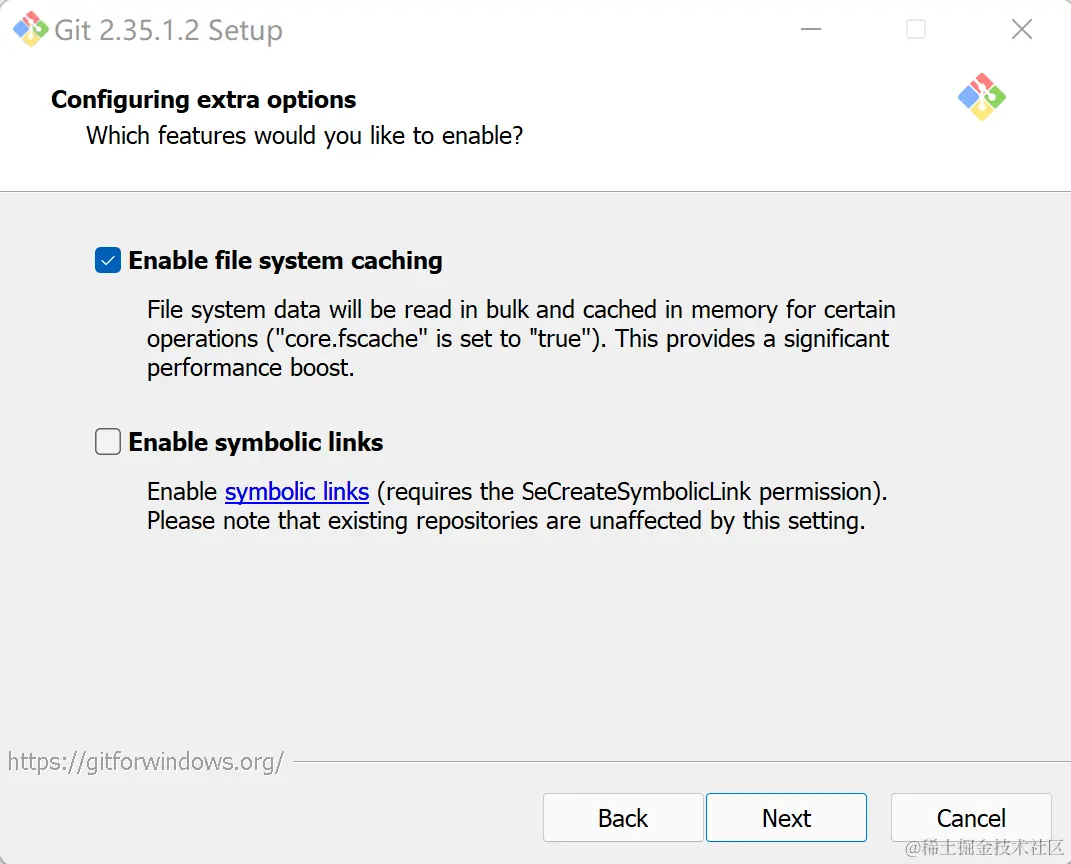Screen dimensions: 1071x864
Task: Click the grayed-out maximize window button
Action: click(916, 29)
